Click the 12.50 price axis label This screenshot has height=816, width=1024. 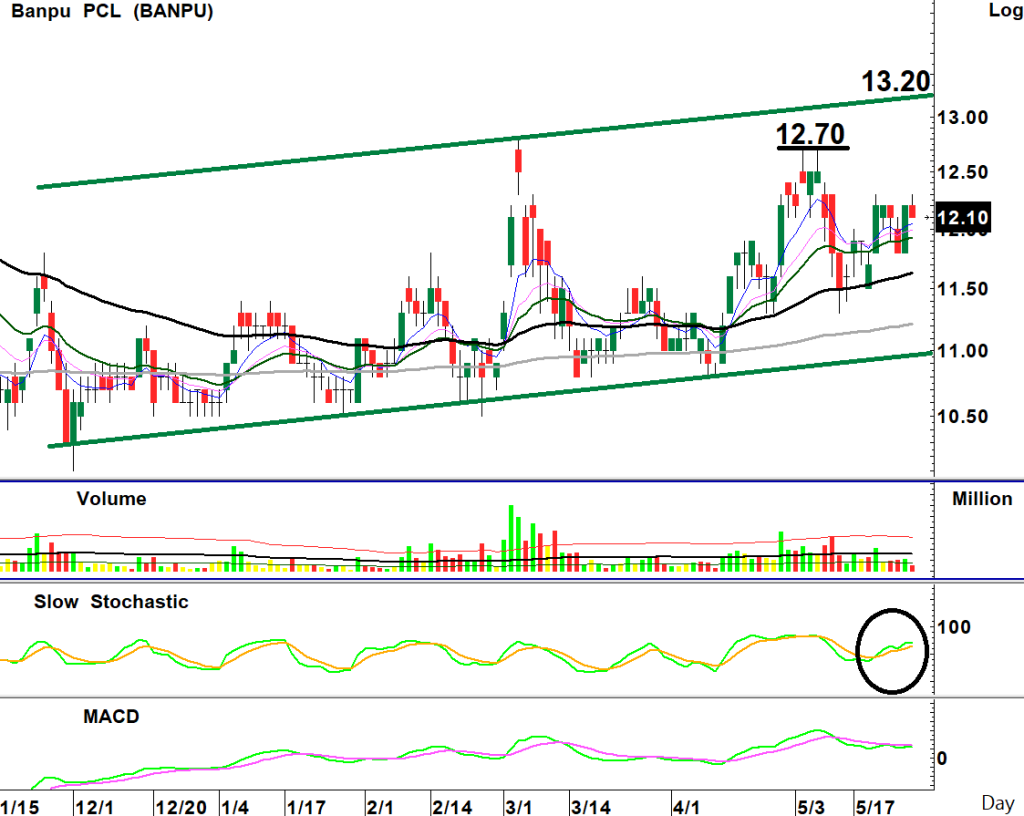(963, 173)
